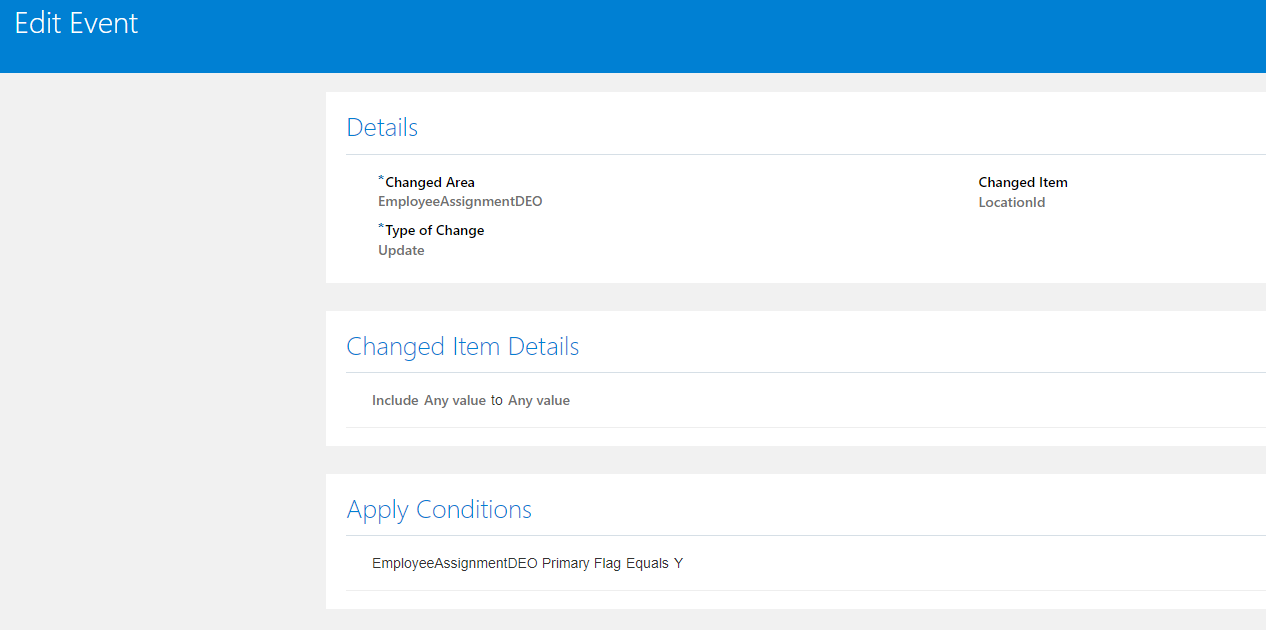This screenshot has height=630, width=1266.
Task: Select the Update type of change value
Action: click(x=401, y=251)
